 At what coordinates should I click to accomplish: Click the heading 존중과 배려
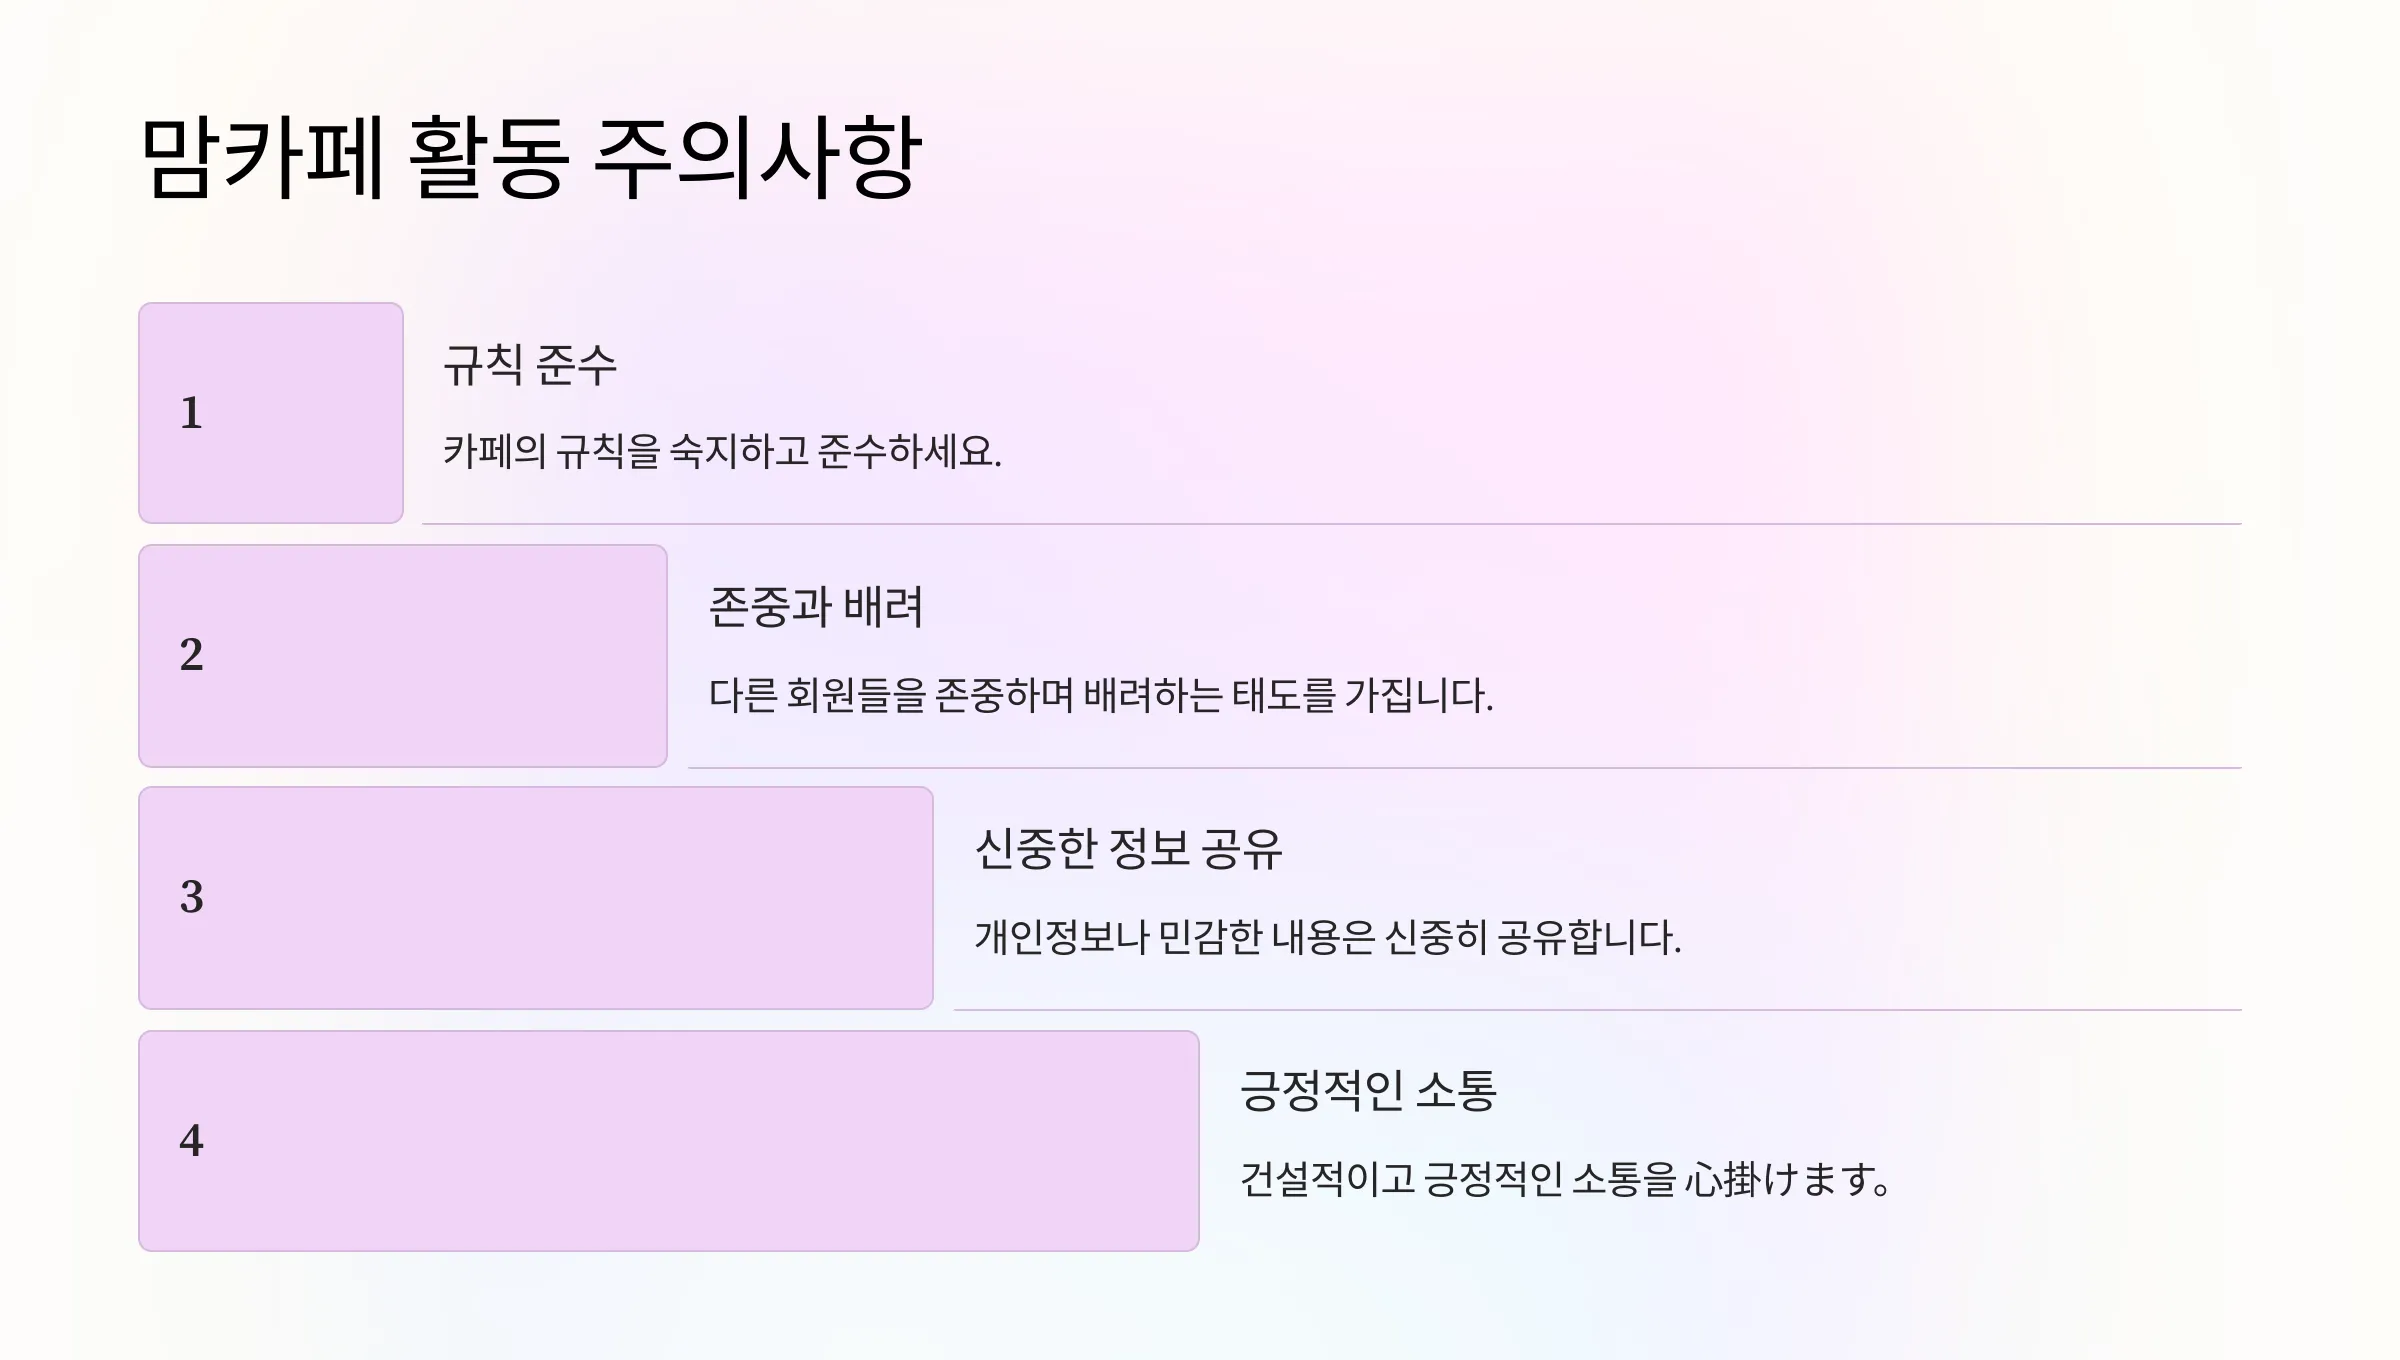click(816, 607)
